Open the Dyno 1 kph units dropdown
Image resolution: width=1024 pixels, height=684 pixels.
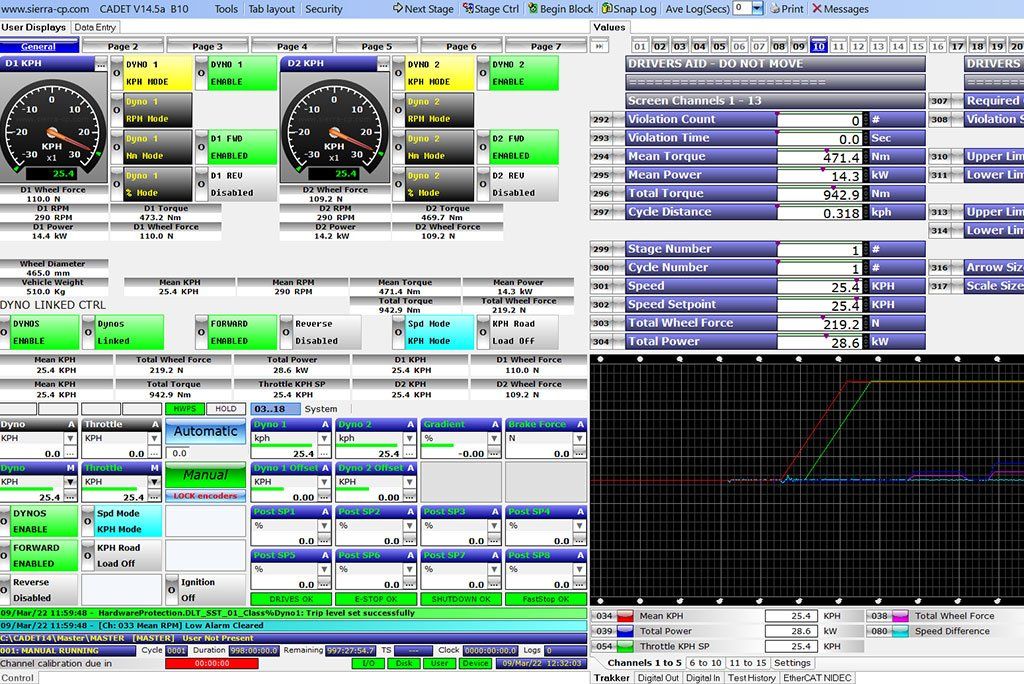pos(324,438)
